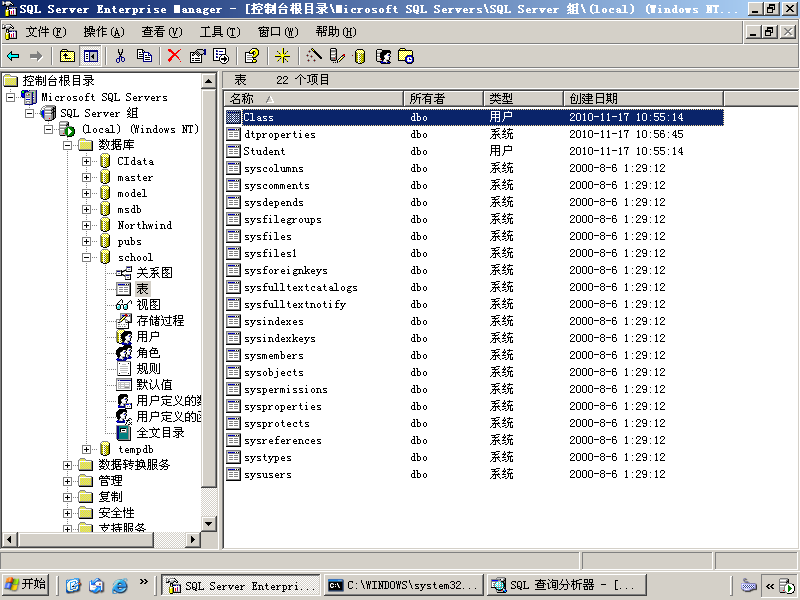Click tree pane vertical scroll up arrow

(209, 81)
